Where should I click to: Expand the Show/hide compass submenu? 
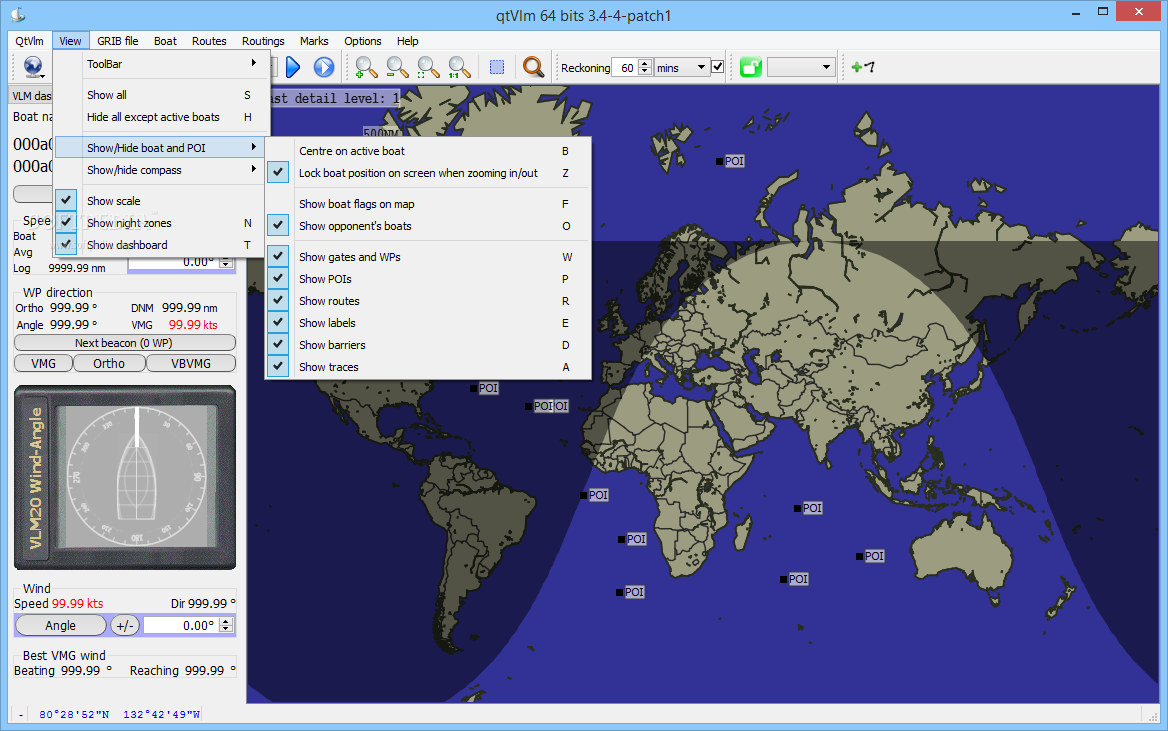159,170
